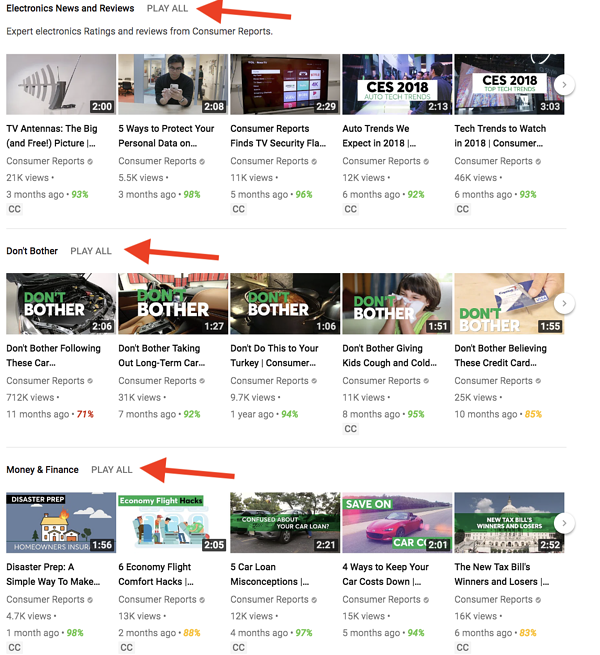This screenshot has width=600, height=655.
Task: Open TV Security Flaws video thumbnail
Action: [285, 84]
